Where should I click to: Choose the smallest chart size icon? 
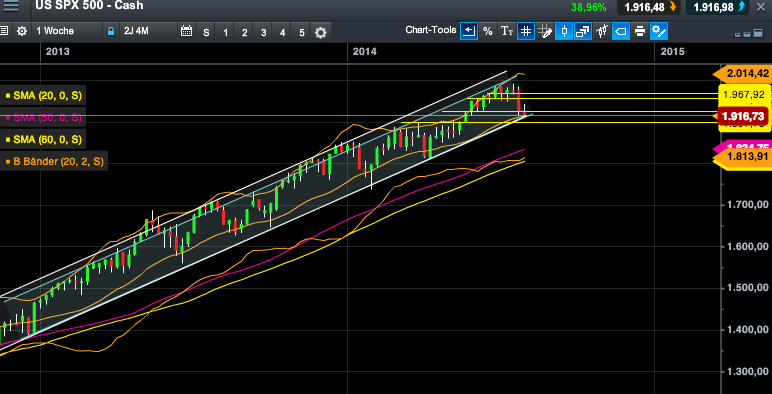click(x=738, y=35)
